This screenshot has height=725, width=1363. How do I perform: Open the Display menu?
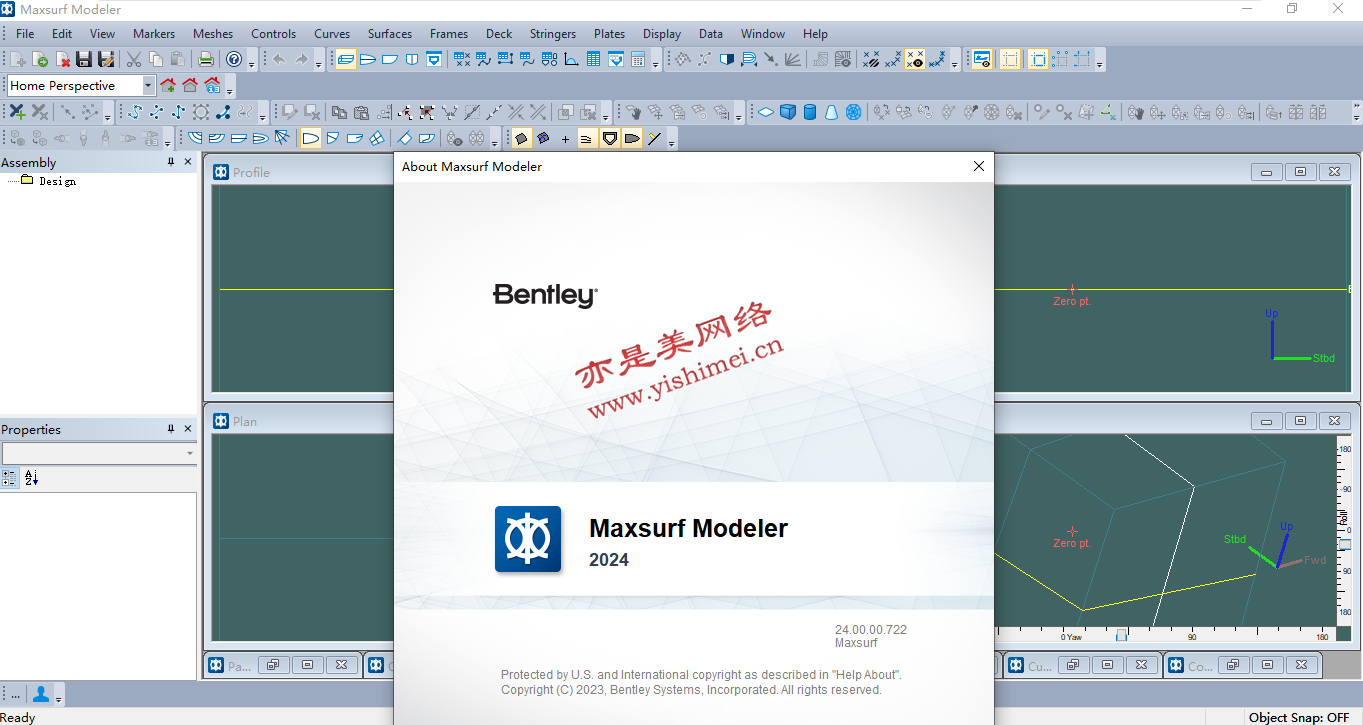(x=661, y=33)
